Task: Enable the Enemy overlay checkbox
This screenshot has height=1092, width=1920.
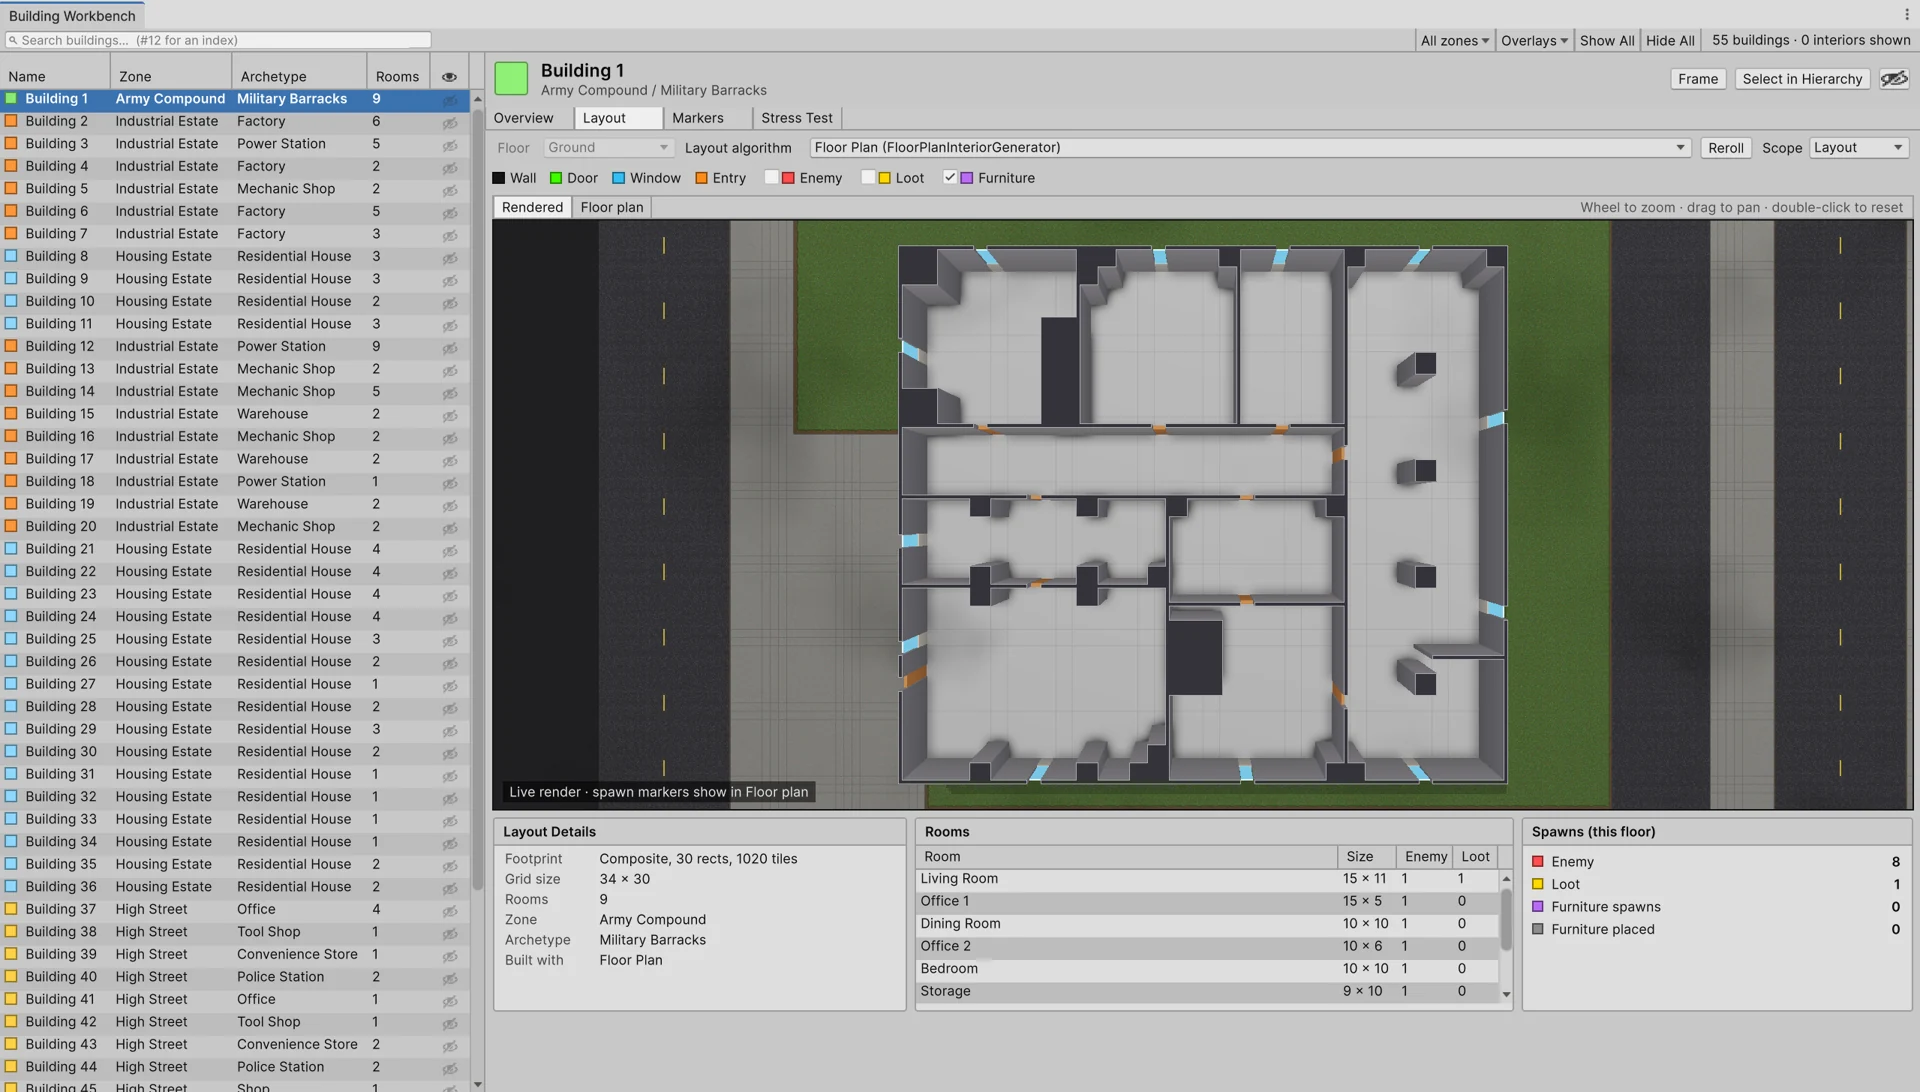Action: tap(771, 178)
